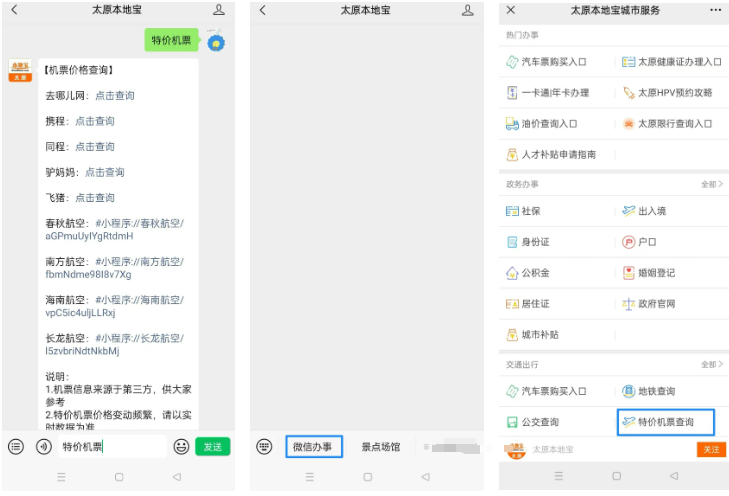Click the 特价机票 text input field
729x496 pixels.
(112, 447)
